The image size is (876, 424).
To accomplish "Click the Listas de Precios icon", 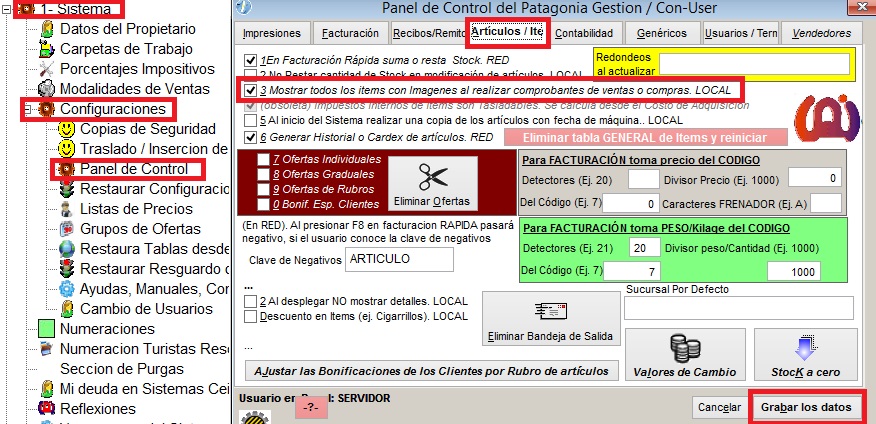I will (67, 209).
